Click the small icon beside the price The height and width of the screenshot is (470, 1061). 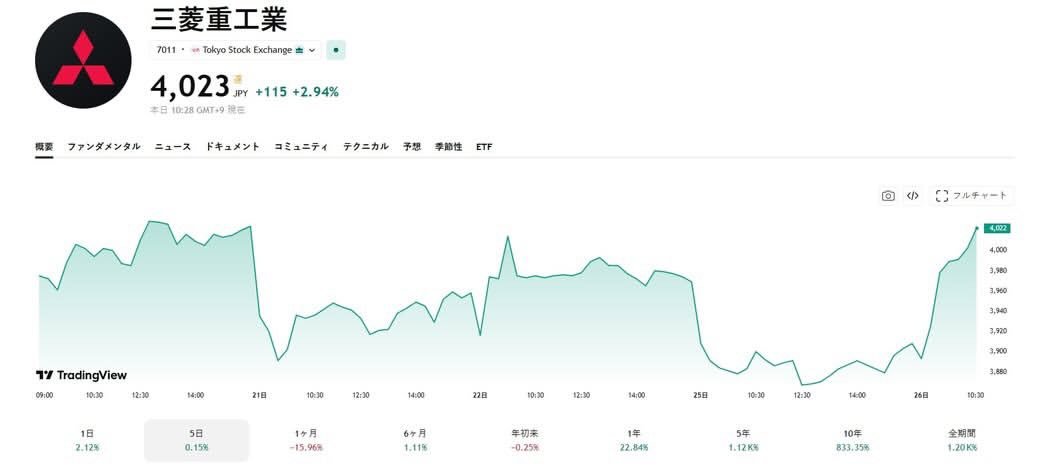click(238, 80)
